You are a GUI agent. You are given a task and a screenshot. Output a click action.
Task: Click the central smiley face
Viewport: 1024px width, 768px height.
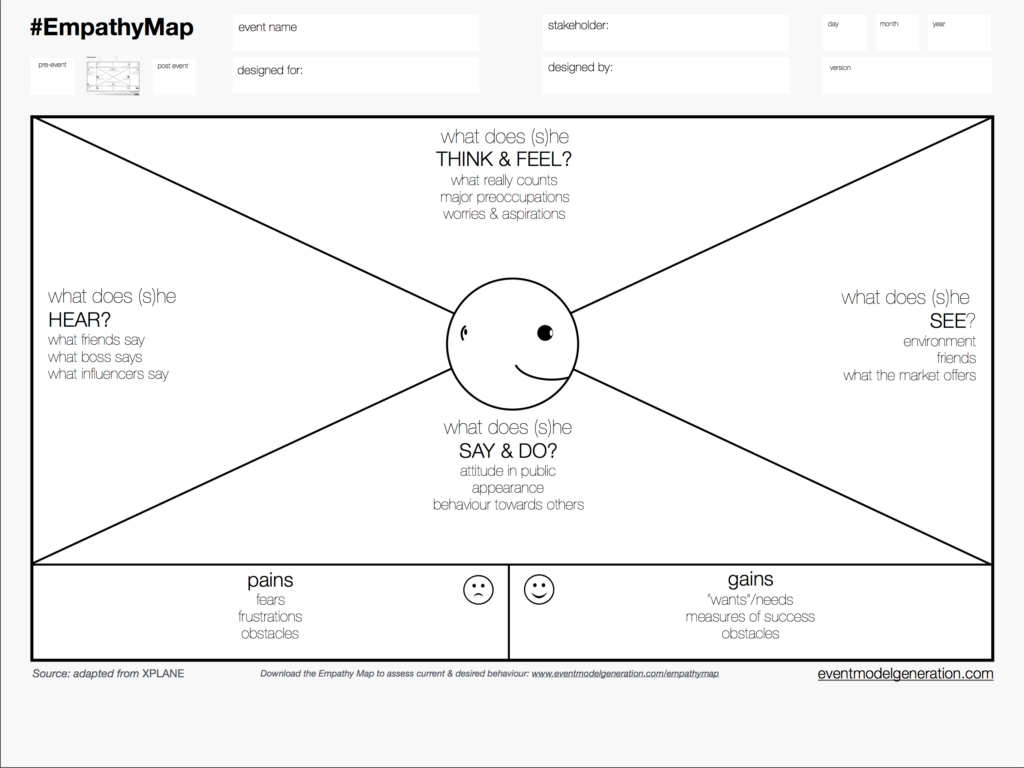pyautogui.click(x=513, y=344)
